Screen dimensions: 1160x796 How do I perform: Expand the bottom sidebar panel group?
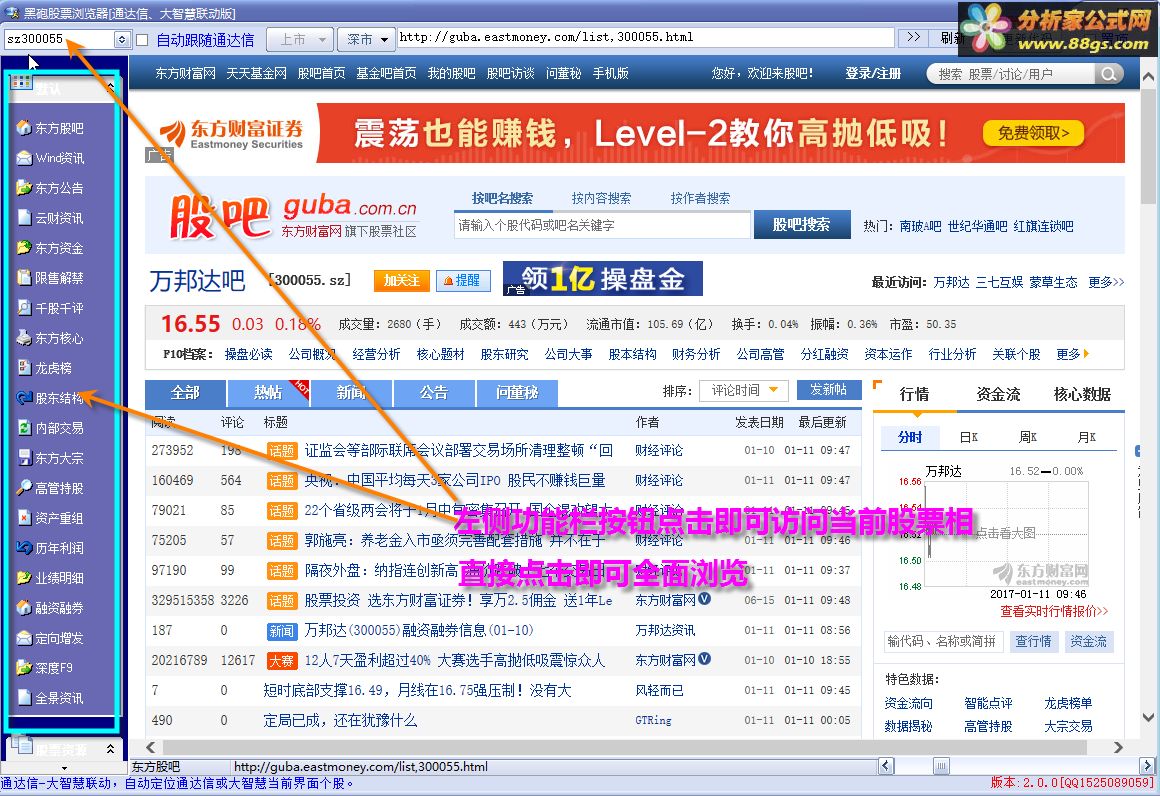click(x=110, y=749)
